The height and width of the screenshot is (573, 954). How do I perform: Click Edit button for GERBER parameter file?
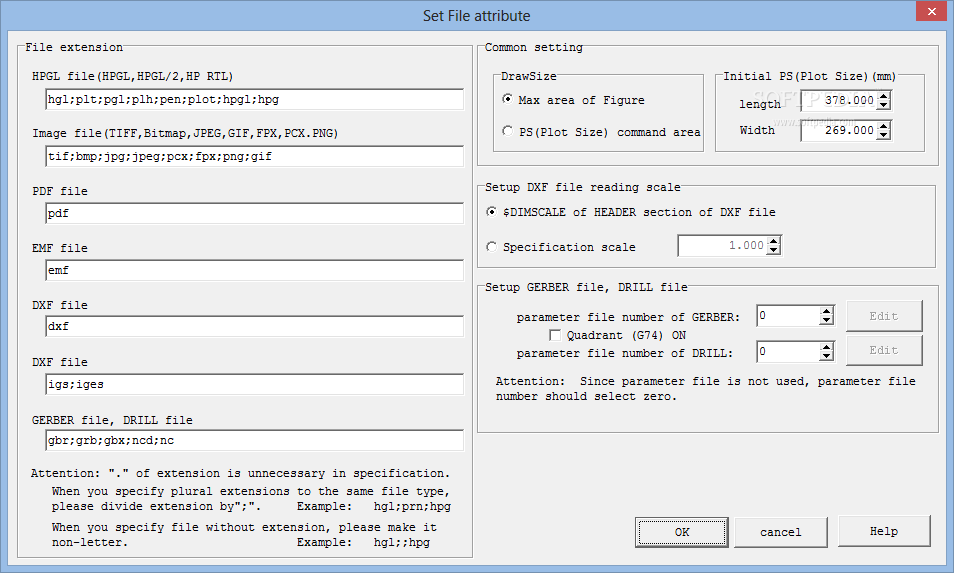click(x=884, y=316)
